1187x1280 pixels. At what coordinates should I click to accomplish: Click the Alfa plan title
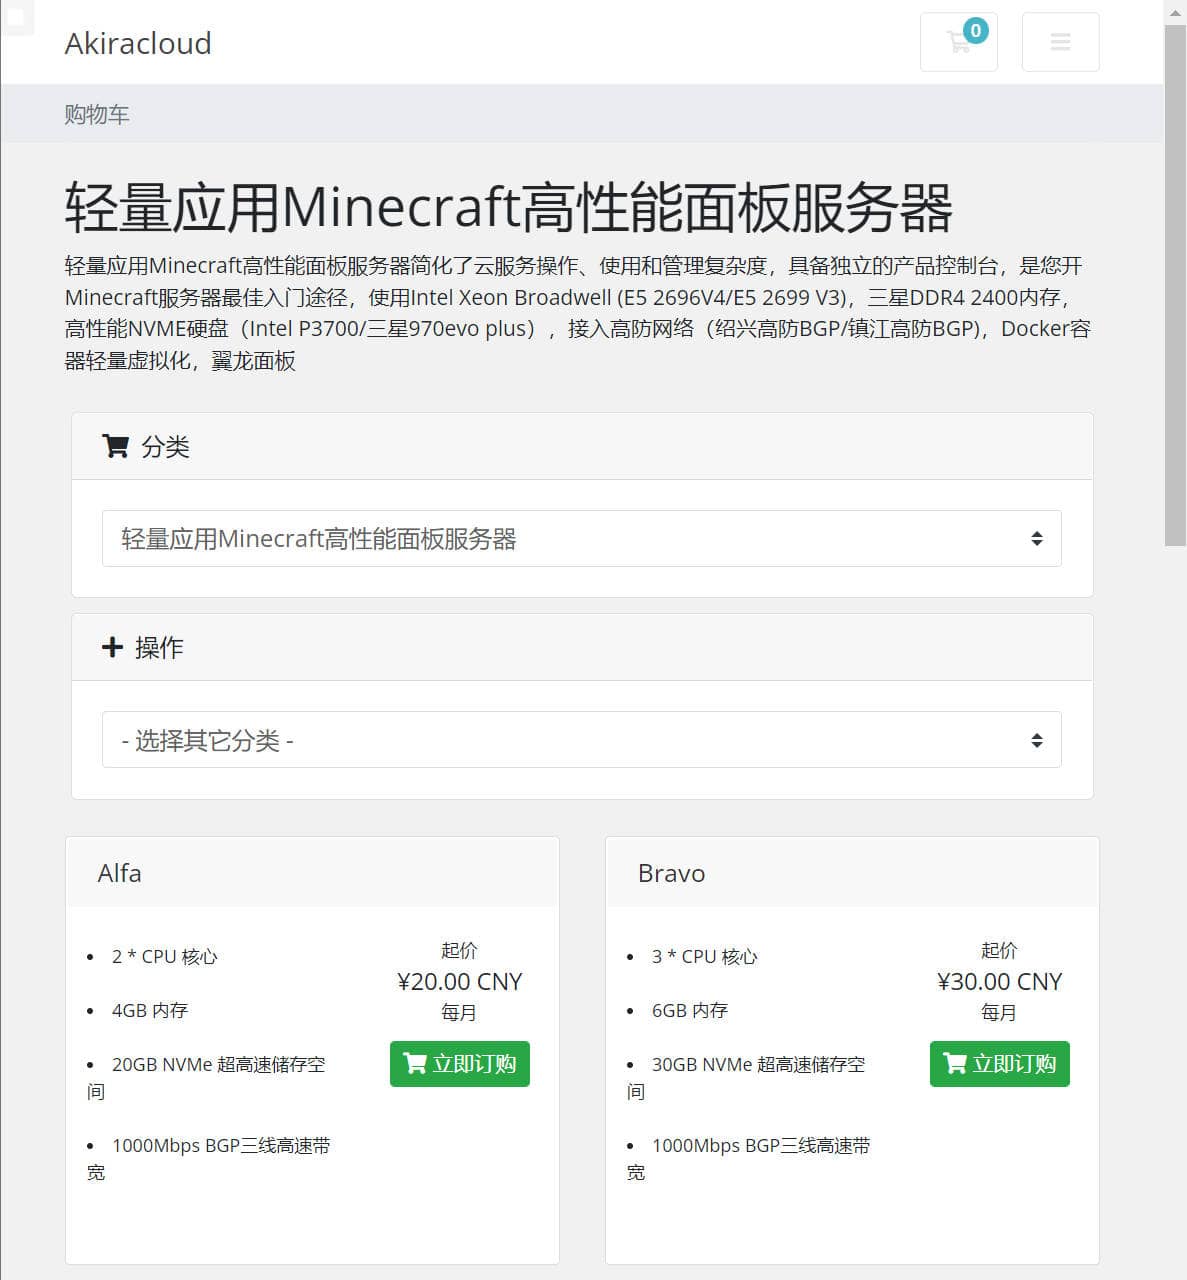[119, 873]
